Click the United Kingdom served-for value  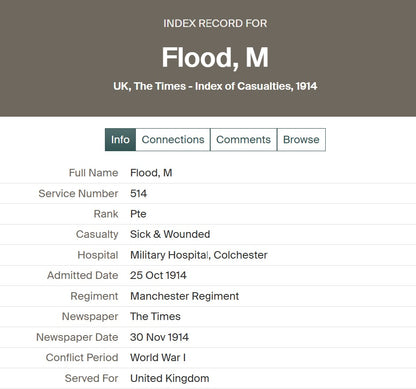pos(170,378)
